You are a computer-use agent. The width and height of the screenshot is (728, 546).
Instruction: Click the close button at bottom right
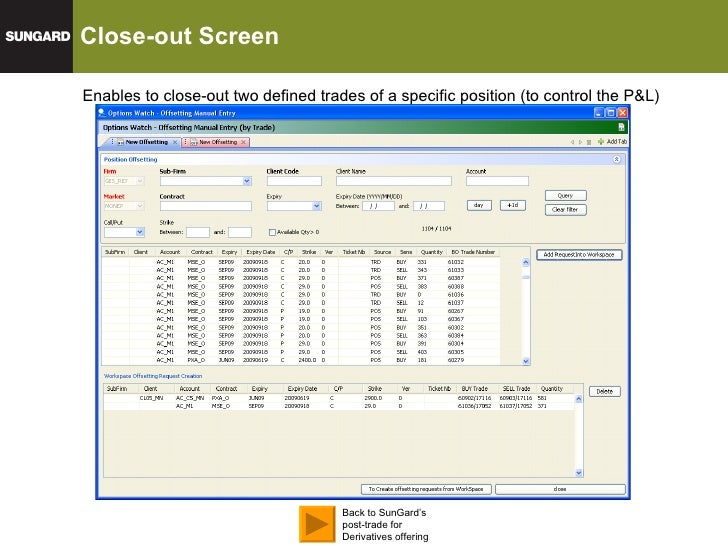560,489
